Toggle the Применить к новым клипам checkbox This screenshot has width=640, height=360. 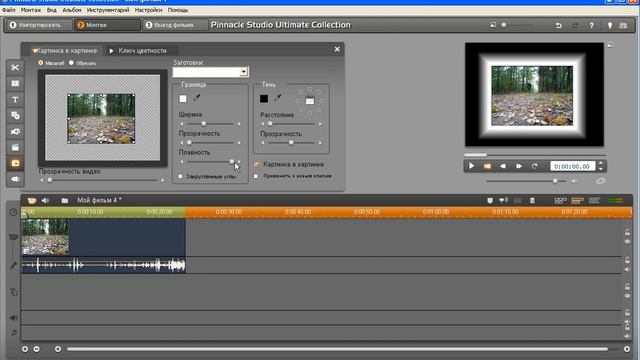pyautogui.click(x=256, y=176)
